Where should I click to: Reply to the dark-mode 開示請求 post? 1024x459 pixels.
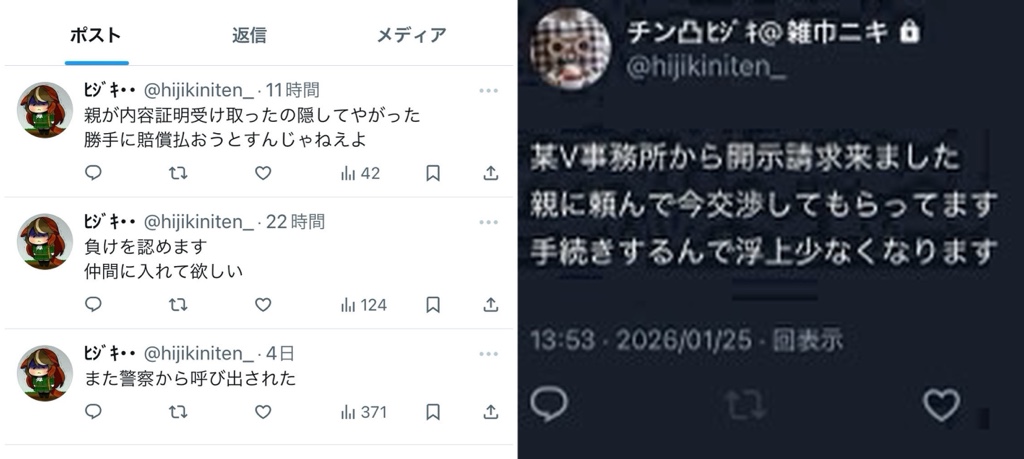[x=549, y=404]
